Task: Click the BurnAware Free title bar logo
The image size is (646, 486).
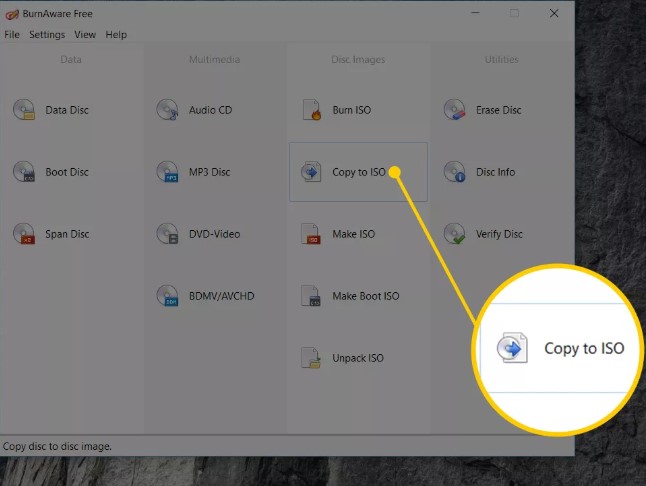Action: (12, 14)
